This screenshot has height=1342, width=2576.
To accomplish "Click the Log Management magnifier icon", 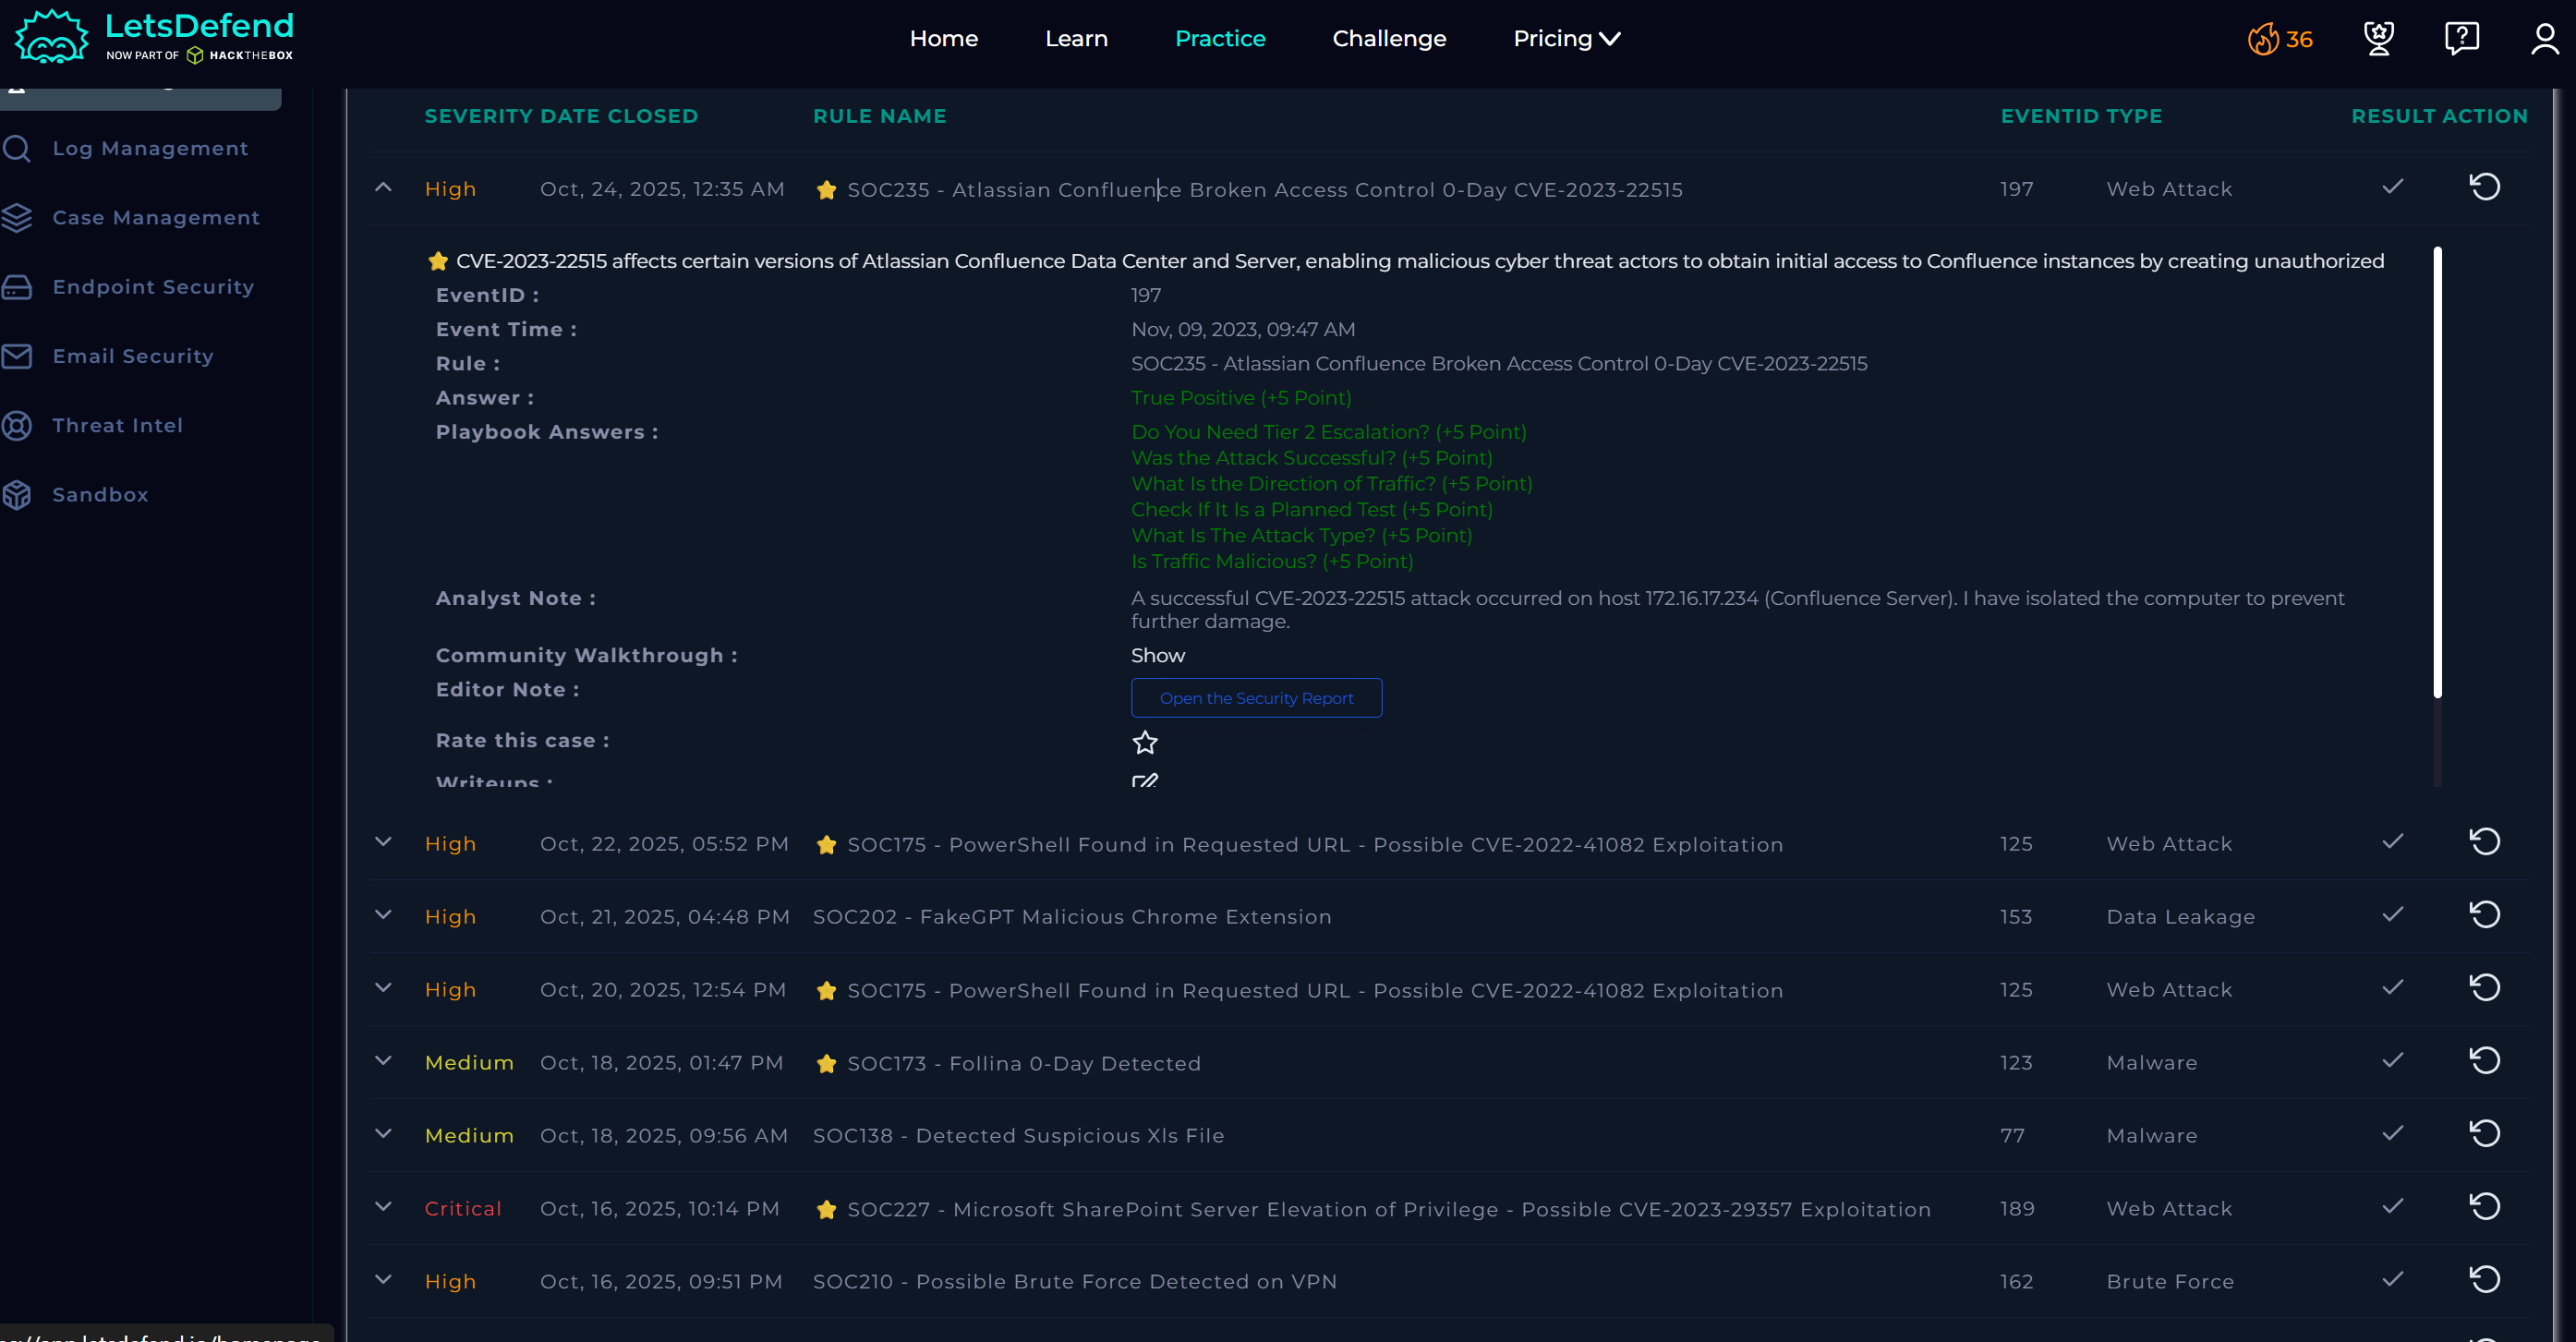I will click(x=17, y=148).
